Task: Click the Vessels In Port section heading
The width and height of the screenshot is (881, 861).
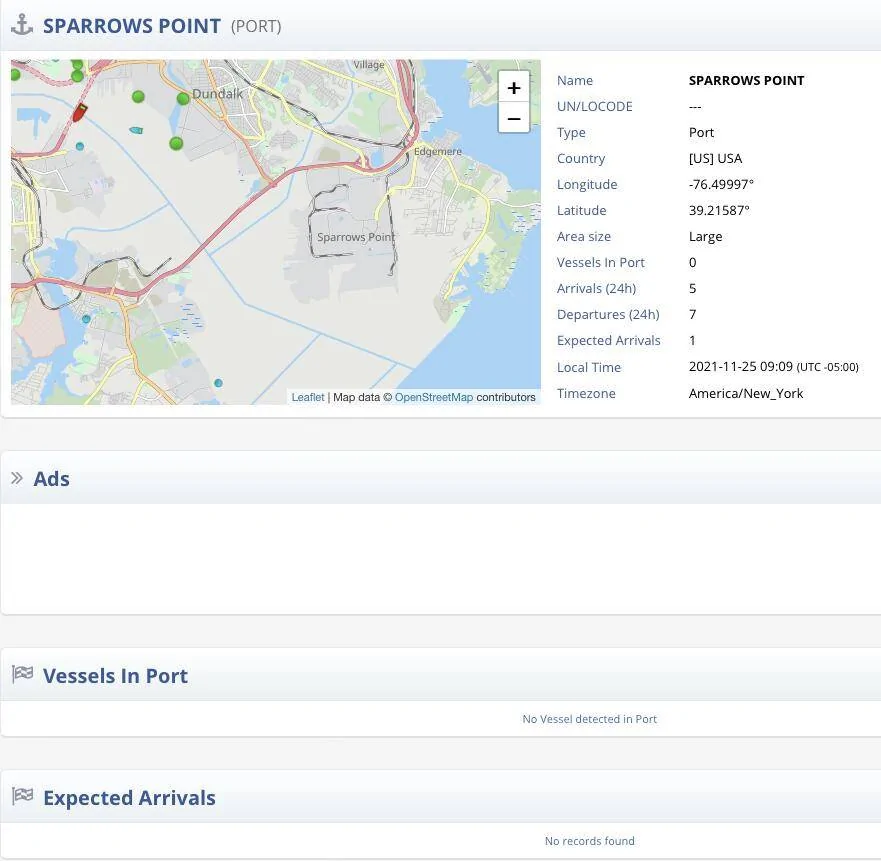Action: pyautogui.click(x=115, y=676)
